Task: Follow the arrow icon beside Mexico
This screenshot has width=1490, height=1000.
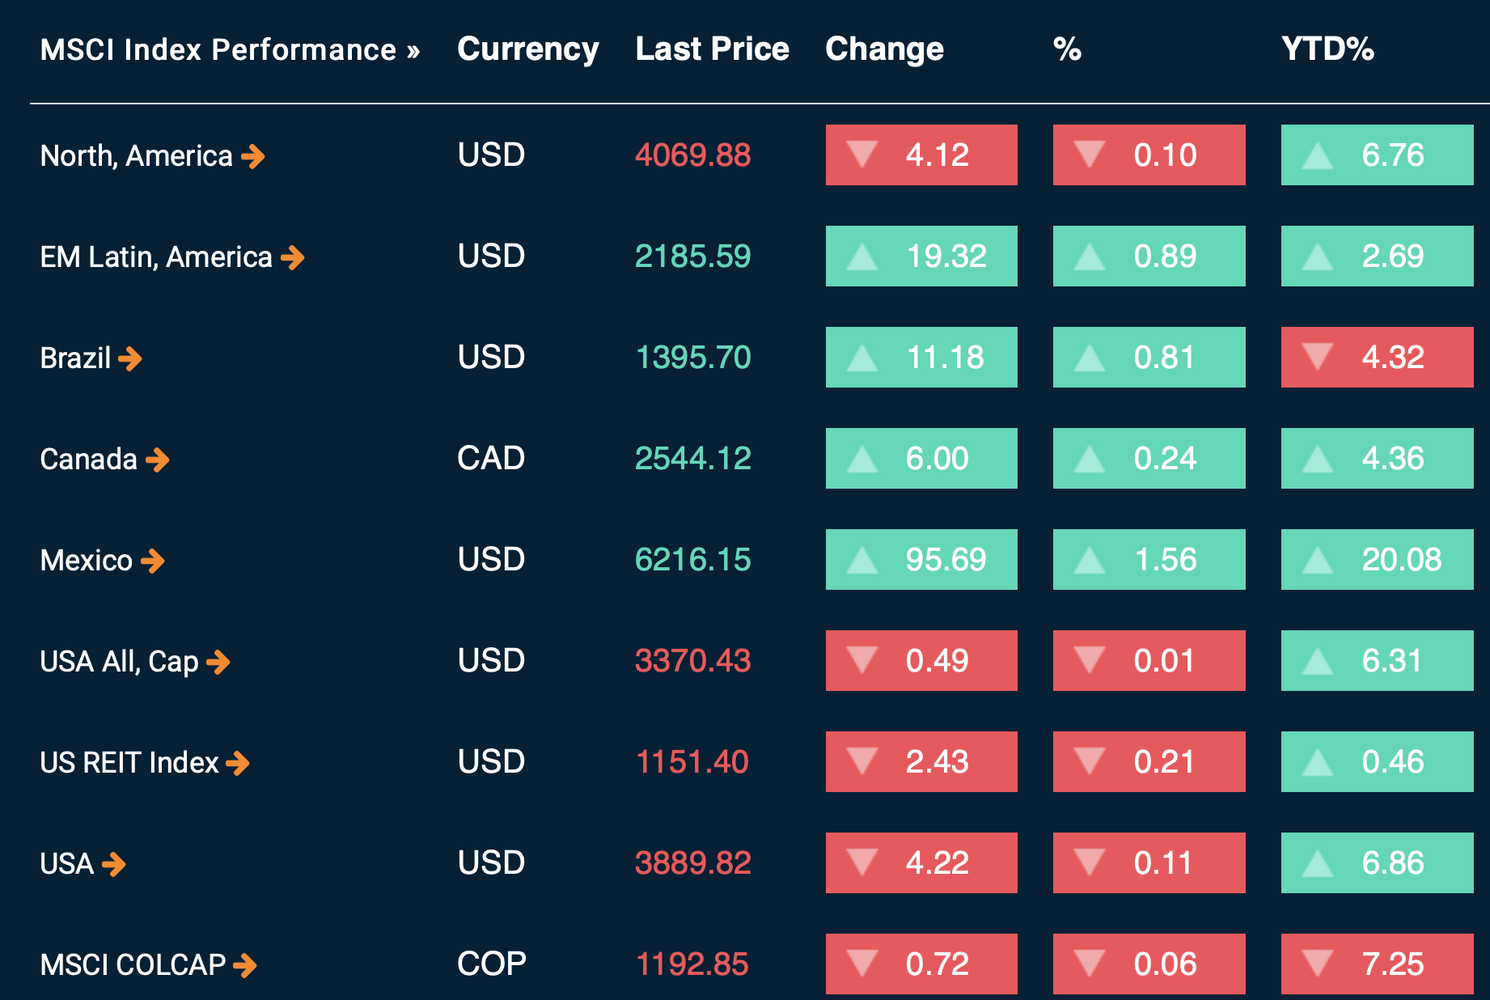Action: 152,561
